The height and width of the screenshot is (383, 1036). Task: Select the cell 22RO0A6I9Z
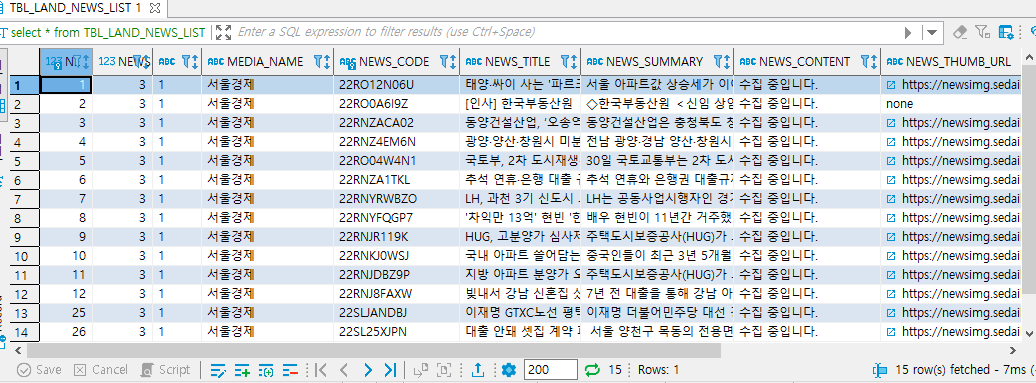click(396, 104)
